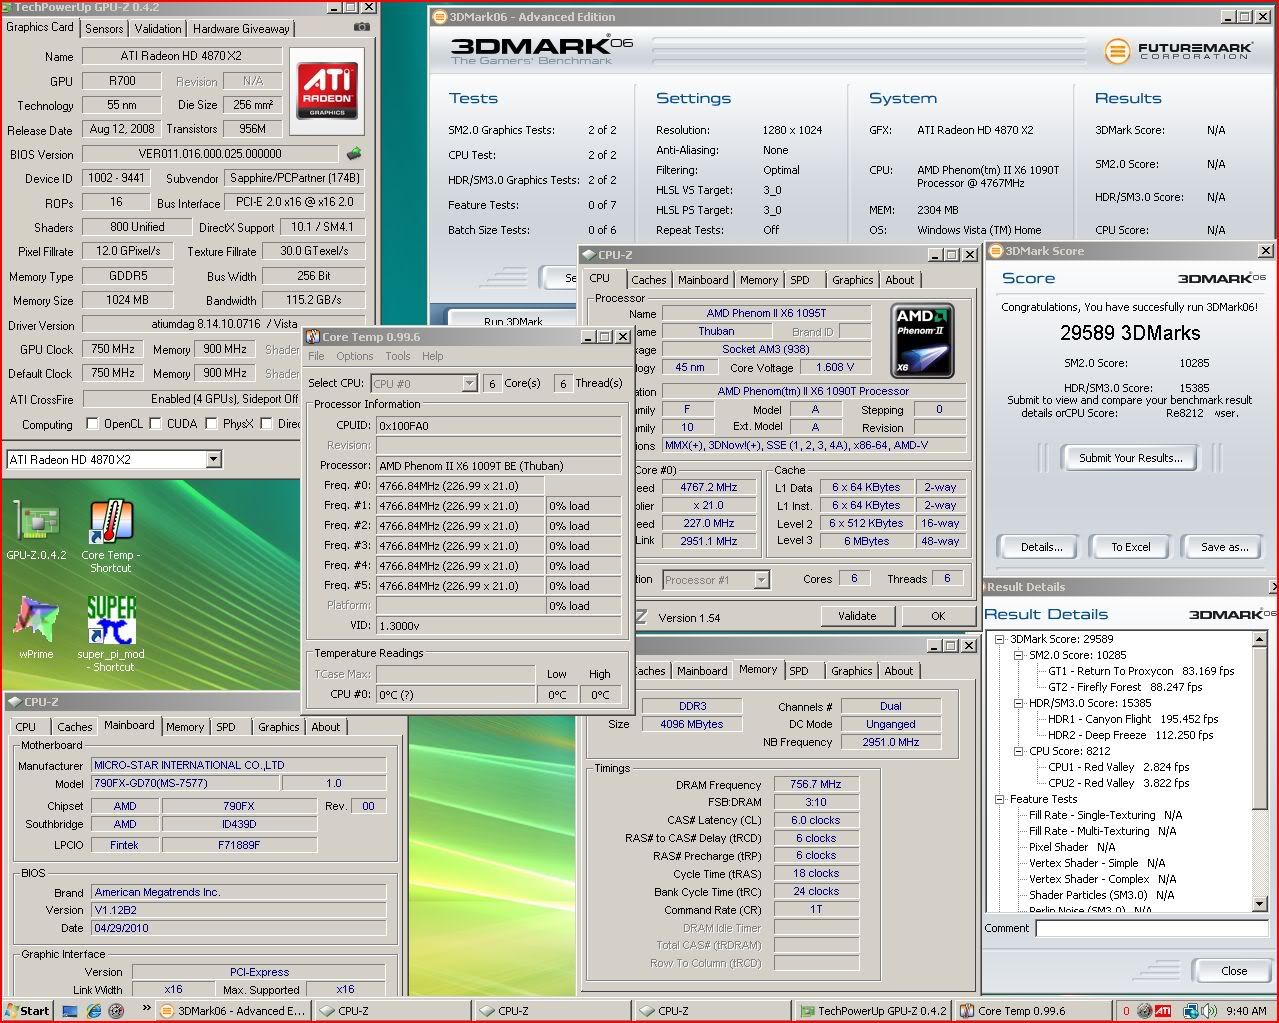
Task: Switch to the Sensors tab in GPU-Z
Action: [104, 29]
